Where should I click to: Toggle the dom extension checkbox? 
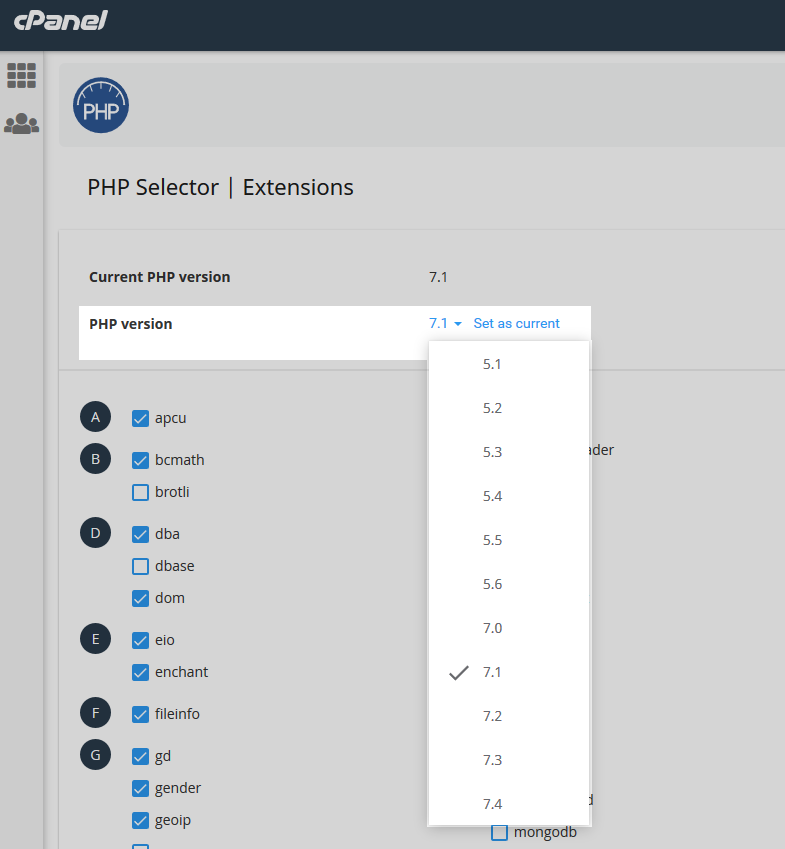[140, 598]
